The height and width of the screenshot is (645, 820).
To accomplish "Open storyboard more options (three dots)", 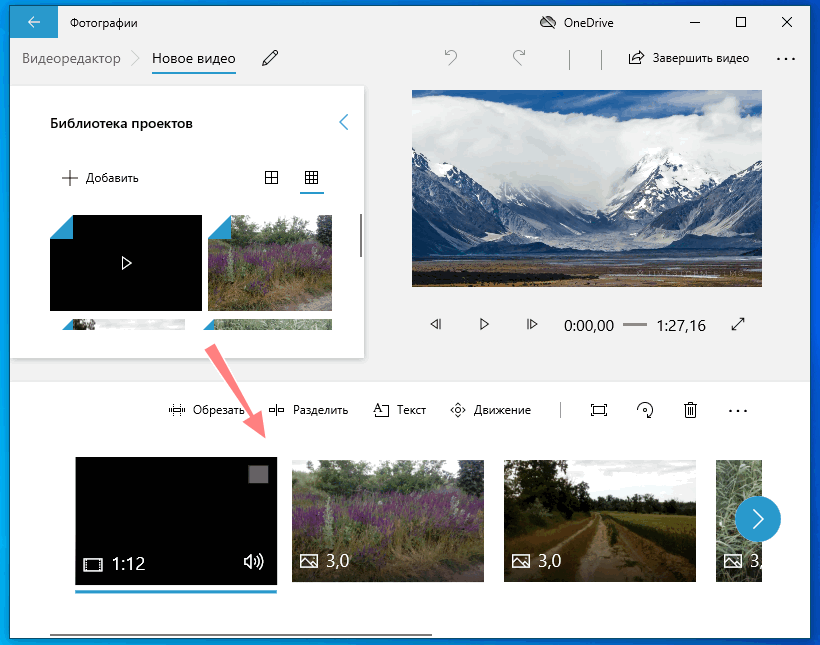I will tap(738, 410).
